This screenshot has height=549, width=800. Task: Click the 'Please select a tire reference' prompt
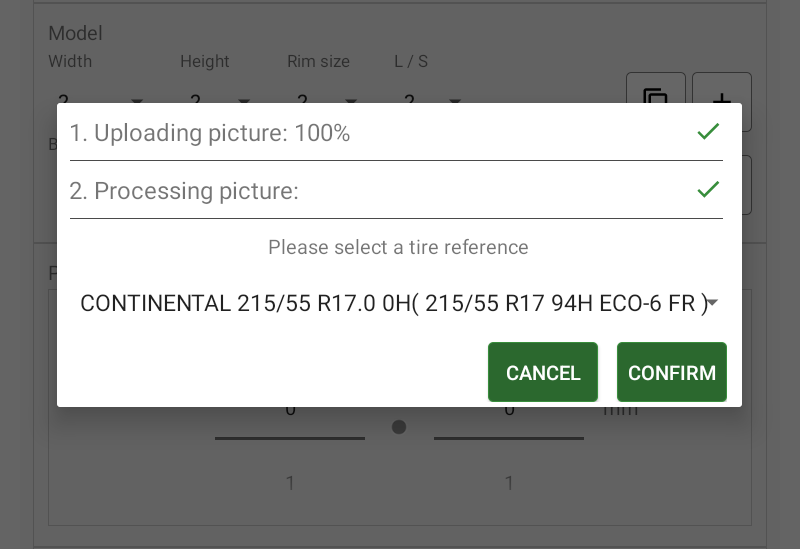(x=398, y=247)
